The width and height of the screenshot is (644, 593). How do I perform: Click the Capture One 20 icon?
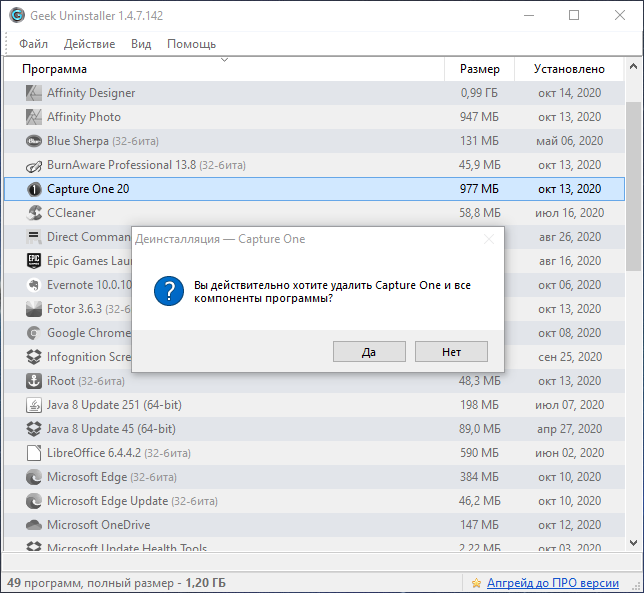[34, 189]
